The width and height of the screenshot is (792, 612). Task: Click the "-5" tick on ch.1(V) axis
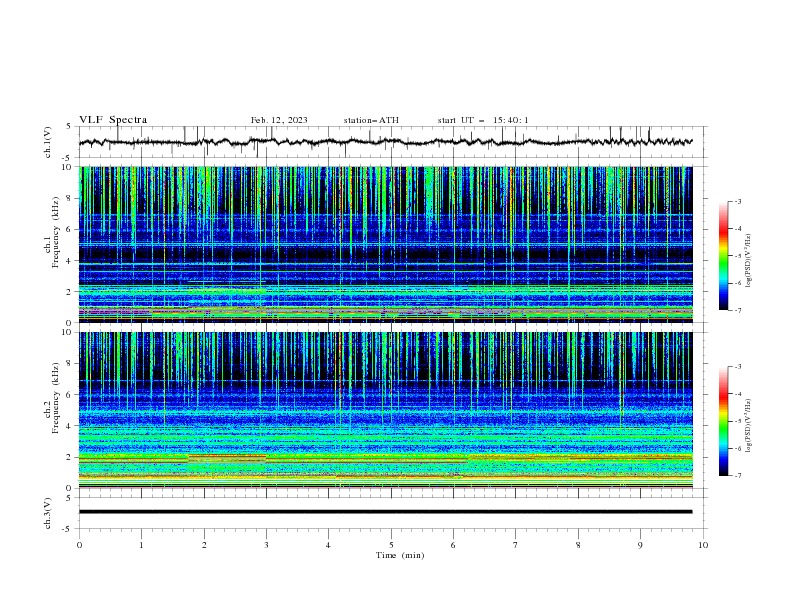68,158
